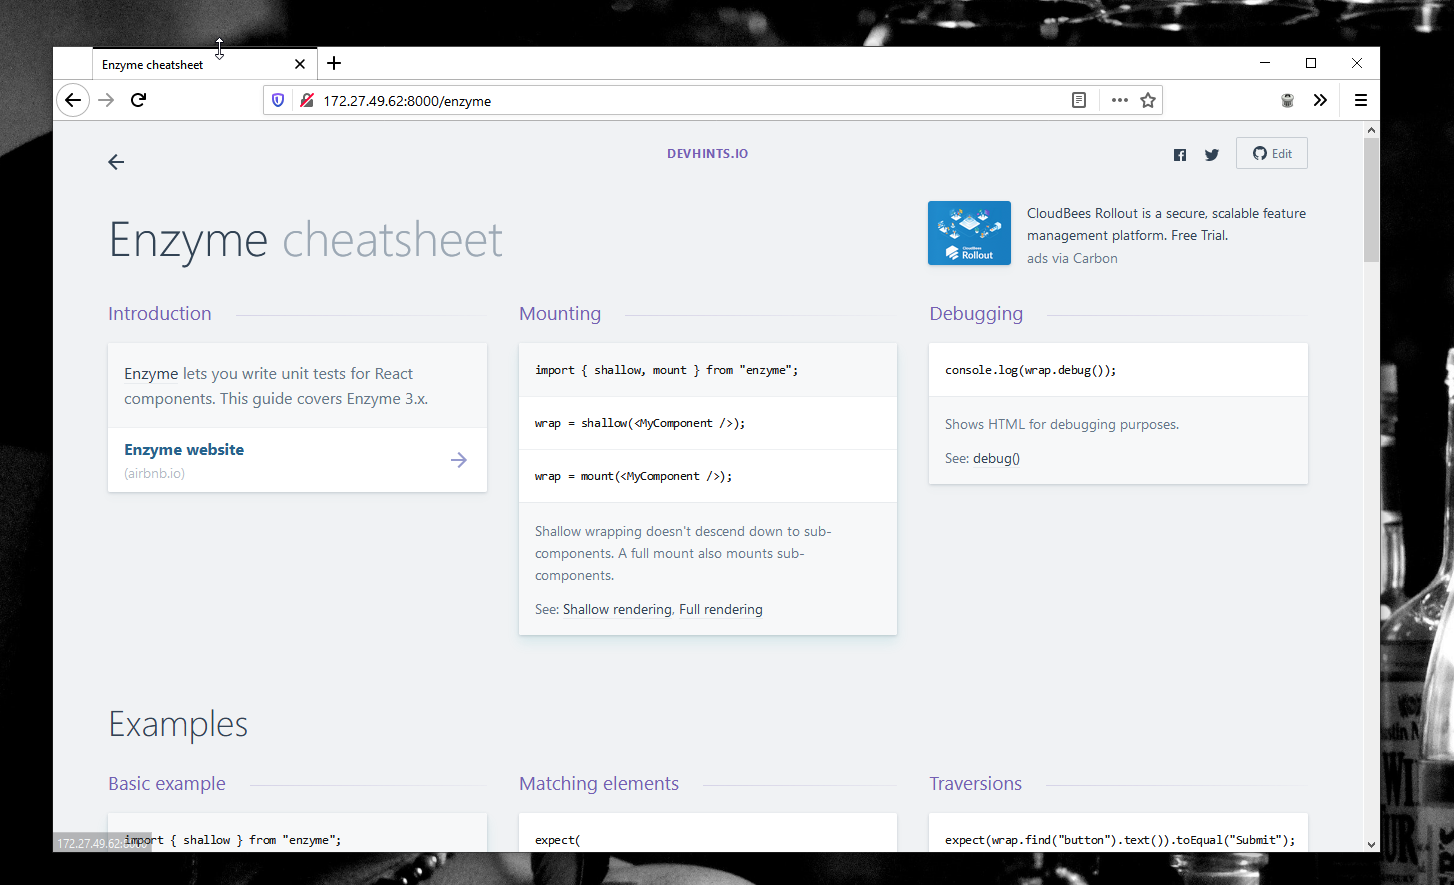Image resolution: width=1454 pixels, height=885 pixels.
Task: Click the insecure connection lock icon
Action: pyautogui.click(x=307, y=100)
